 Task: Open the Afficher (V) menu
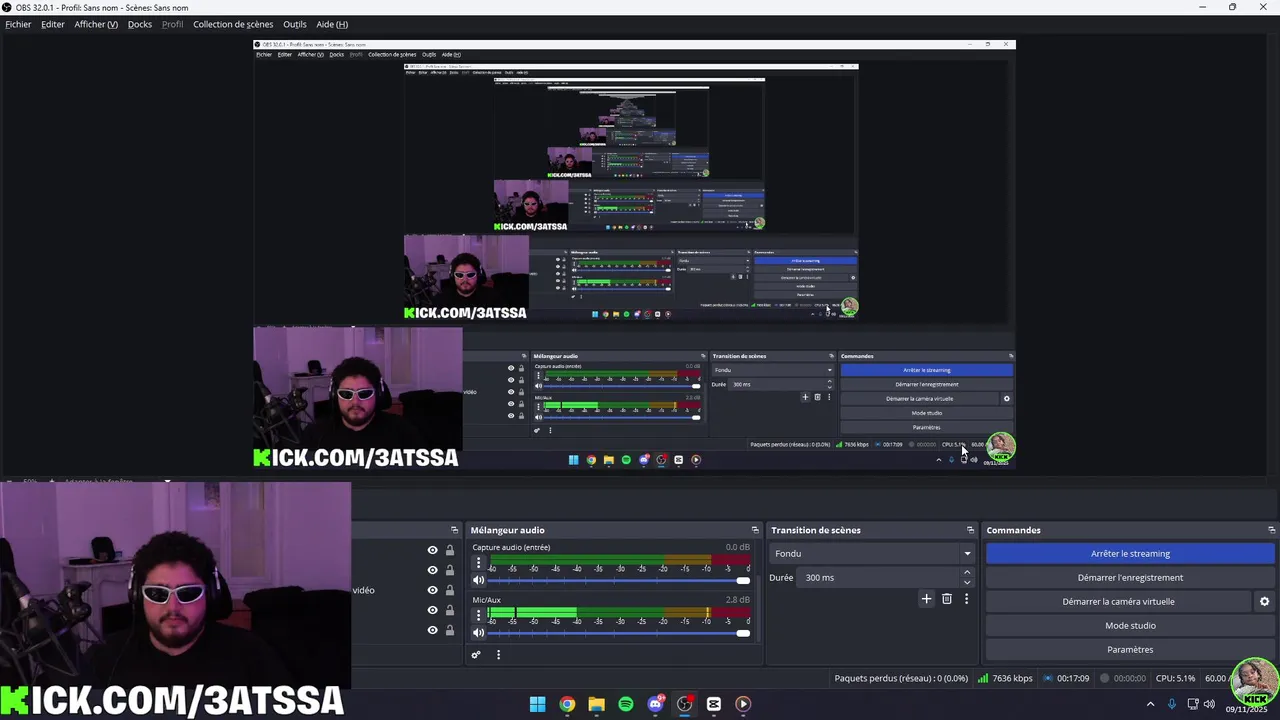(96, 24)
